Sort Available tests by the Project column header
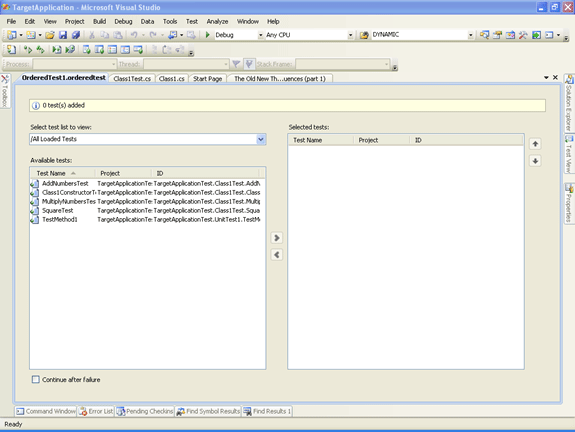 click(124, 173)
